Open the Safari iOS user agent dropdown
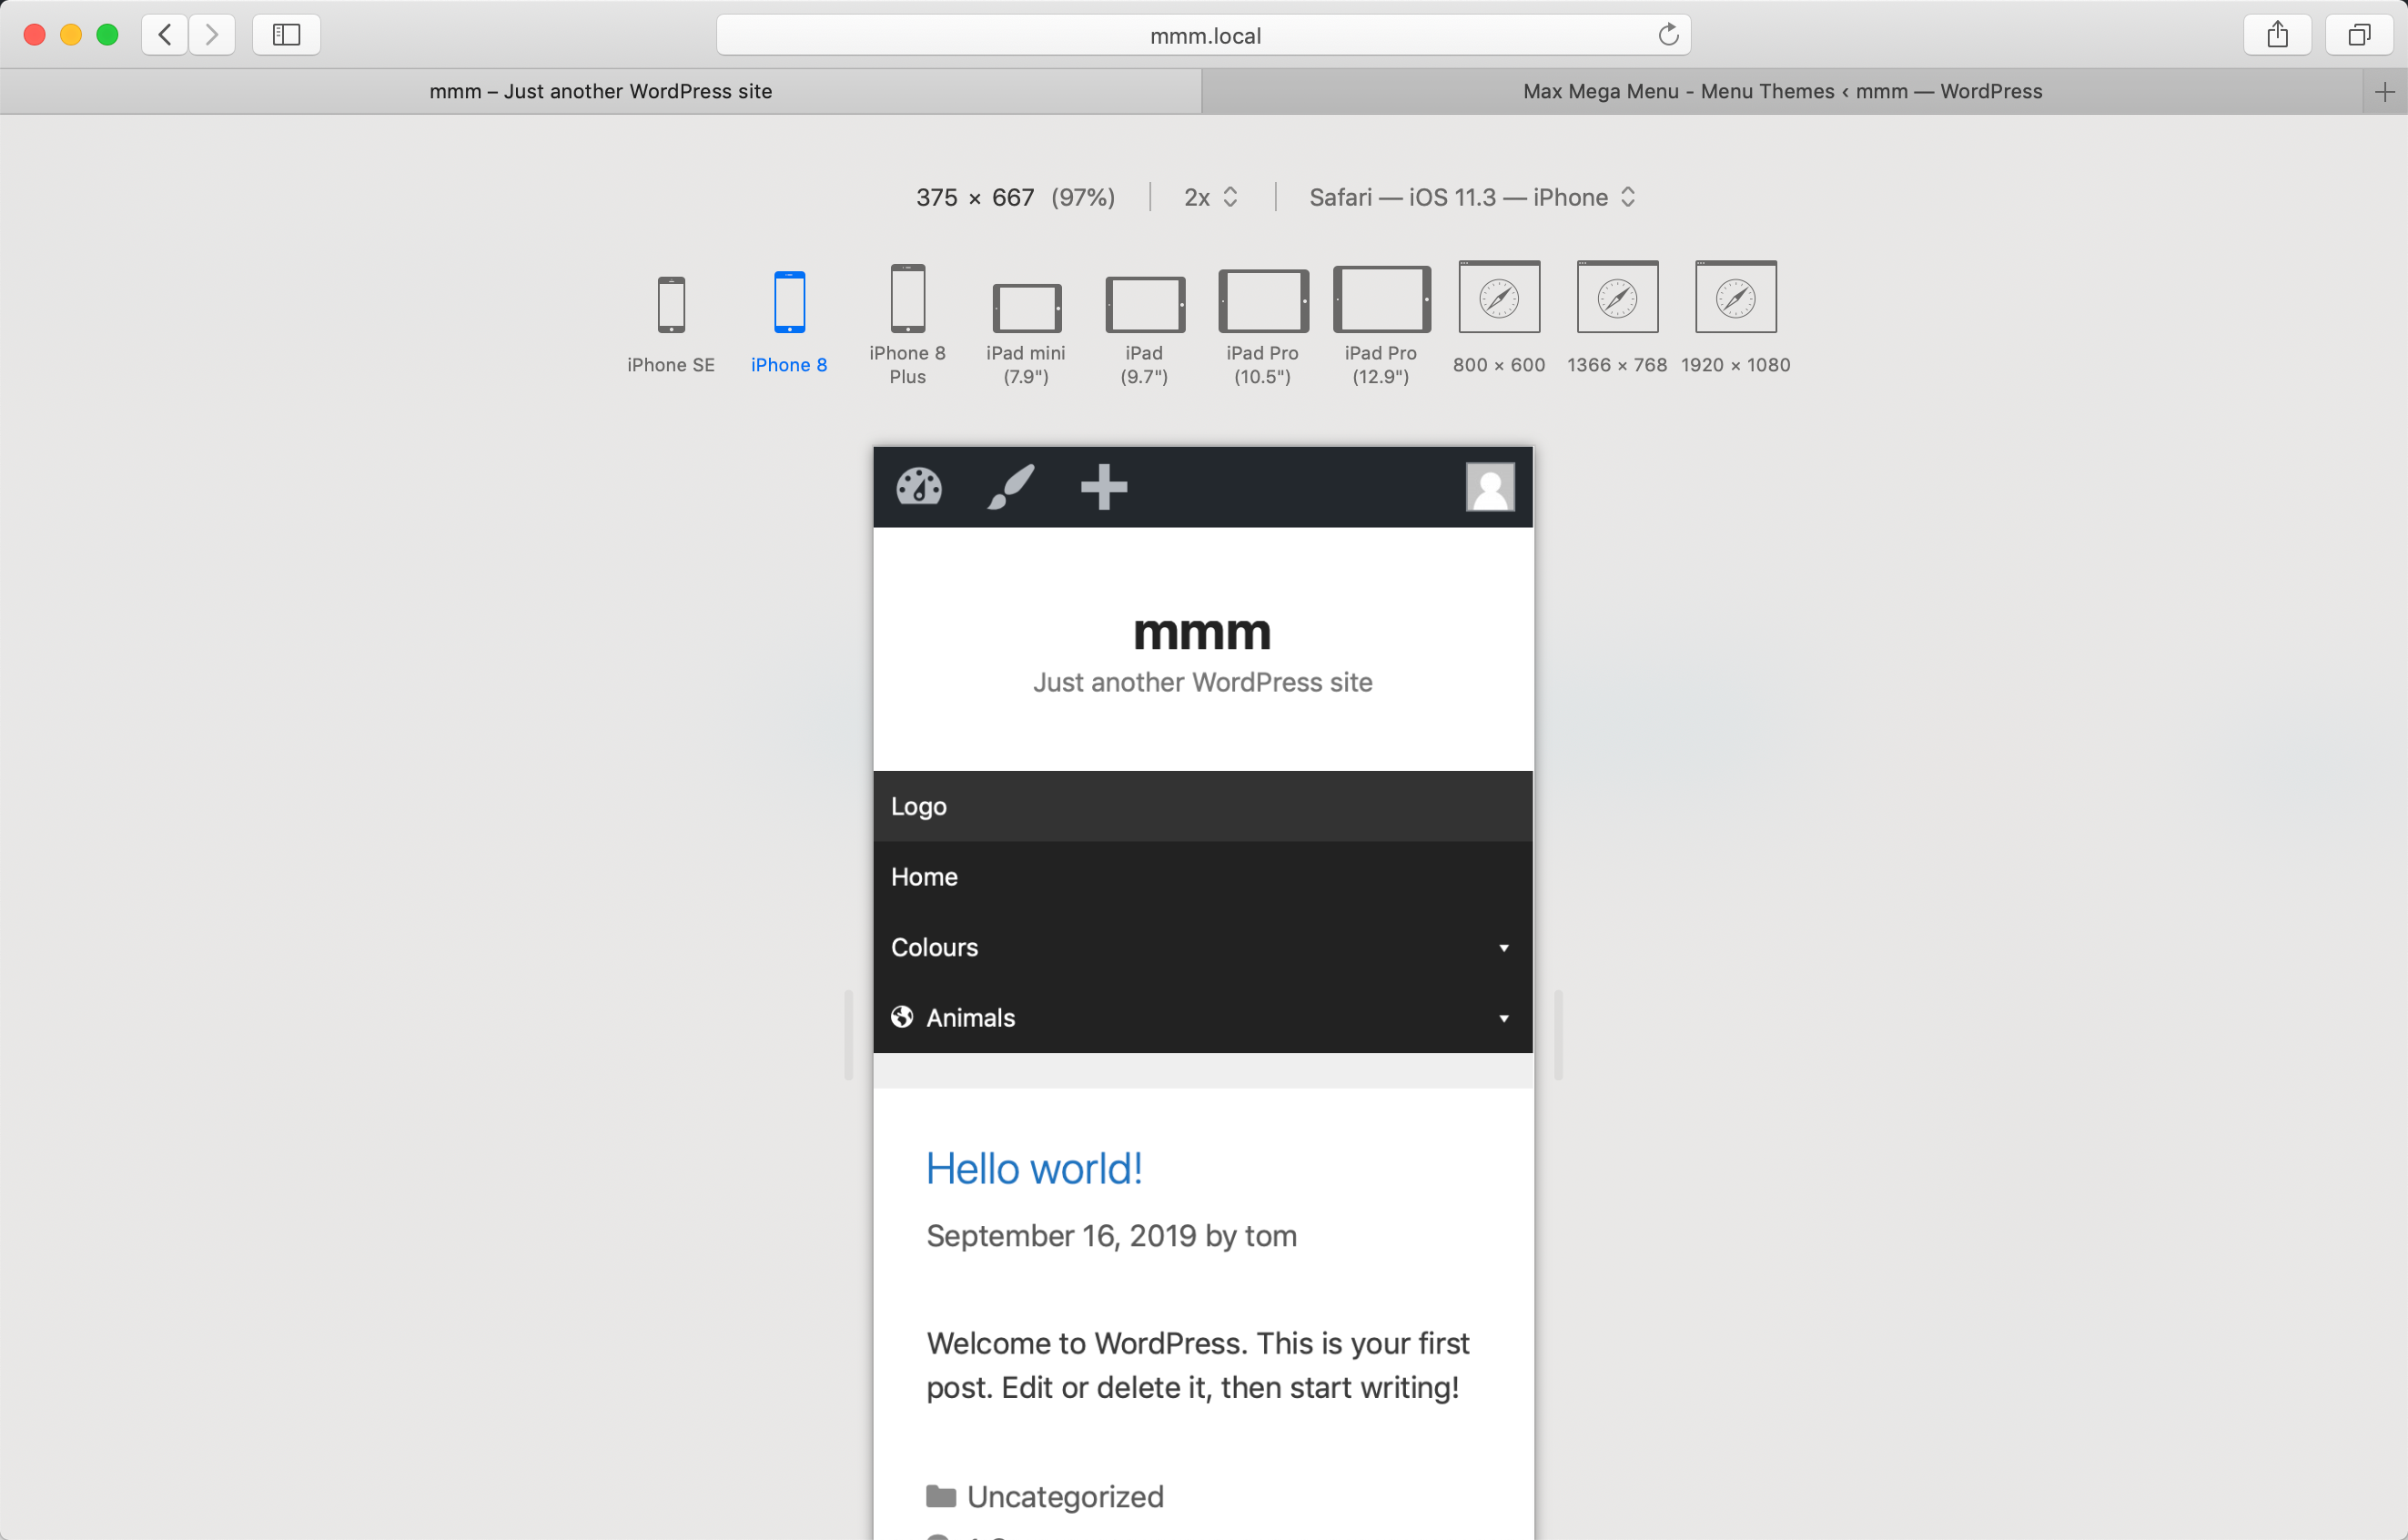 1471,197
